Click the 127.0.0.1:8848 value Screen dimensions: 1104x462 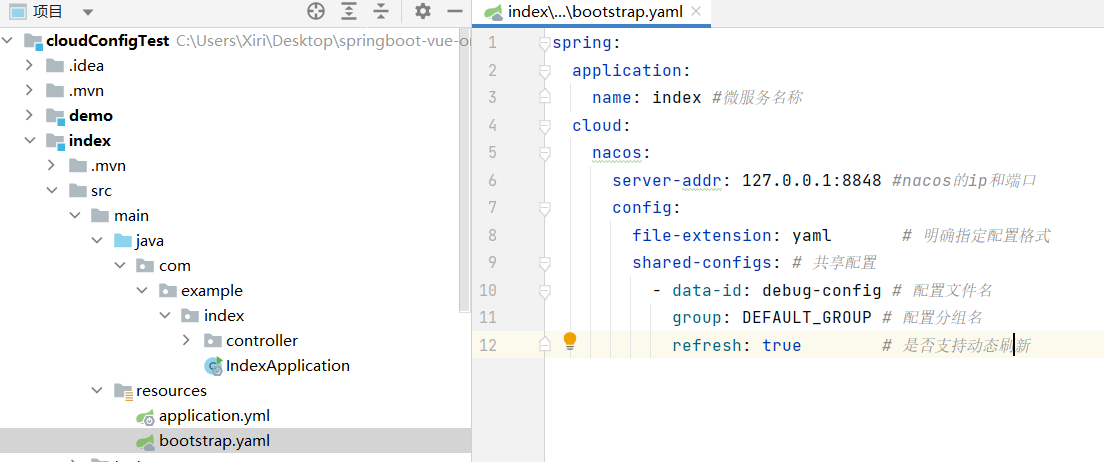(x=812, y=181)
